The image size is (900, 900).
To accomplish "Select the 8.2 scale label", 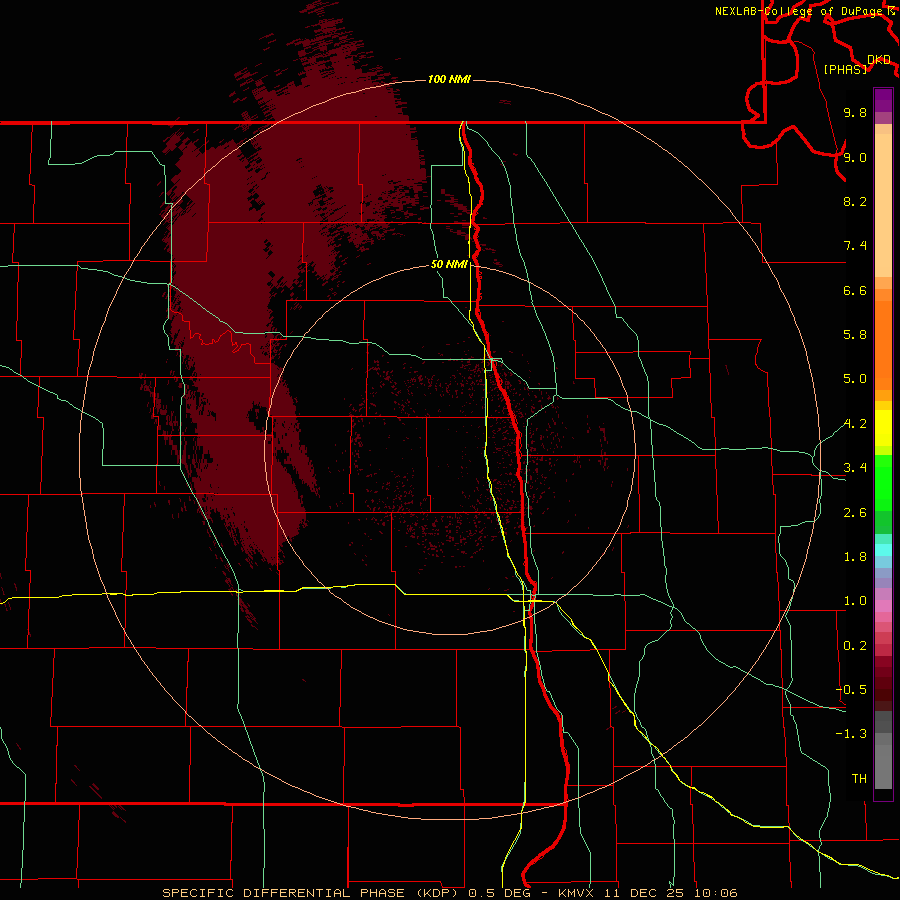I will (x=855, y=201).
